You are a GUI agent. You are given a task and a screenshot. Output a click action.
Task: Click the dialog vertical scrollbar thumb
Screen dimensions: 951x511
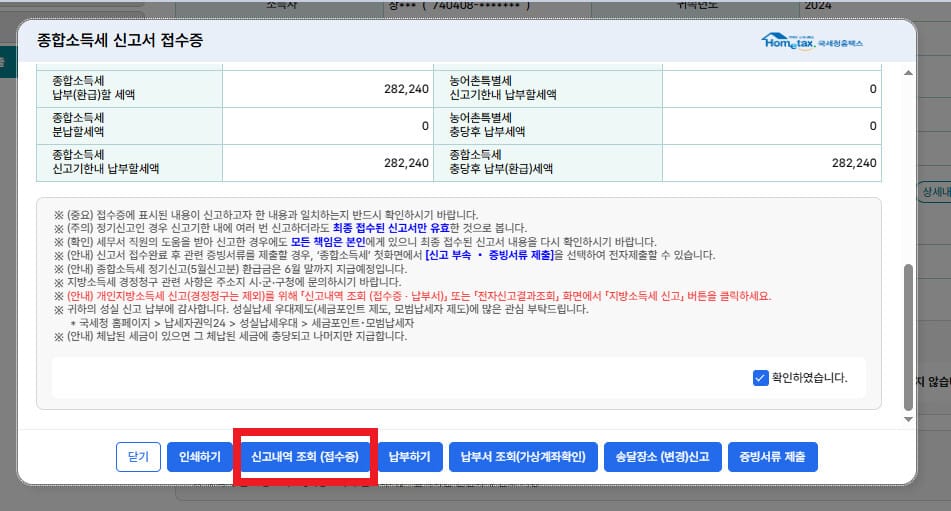[908, 337]
